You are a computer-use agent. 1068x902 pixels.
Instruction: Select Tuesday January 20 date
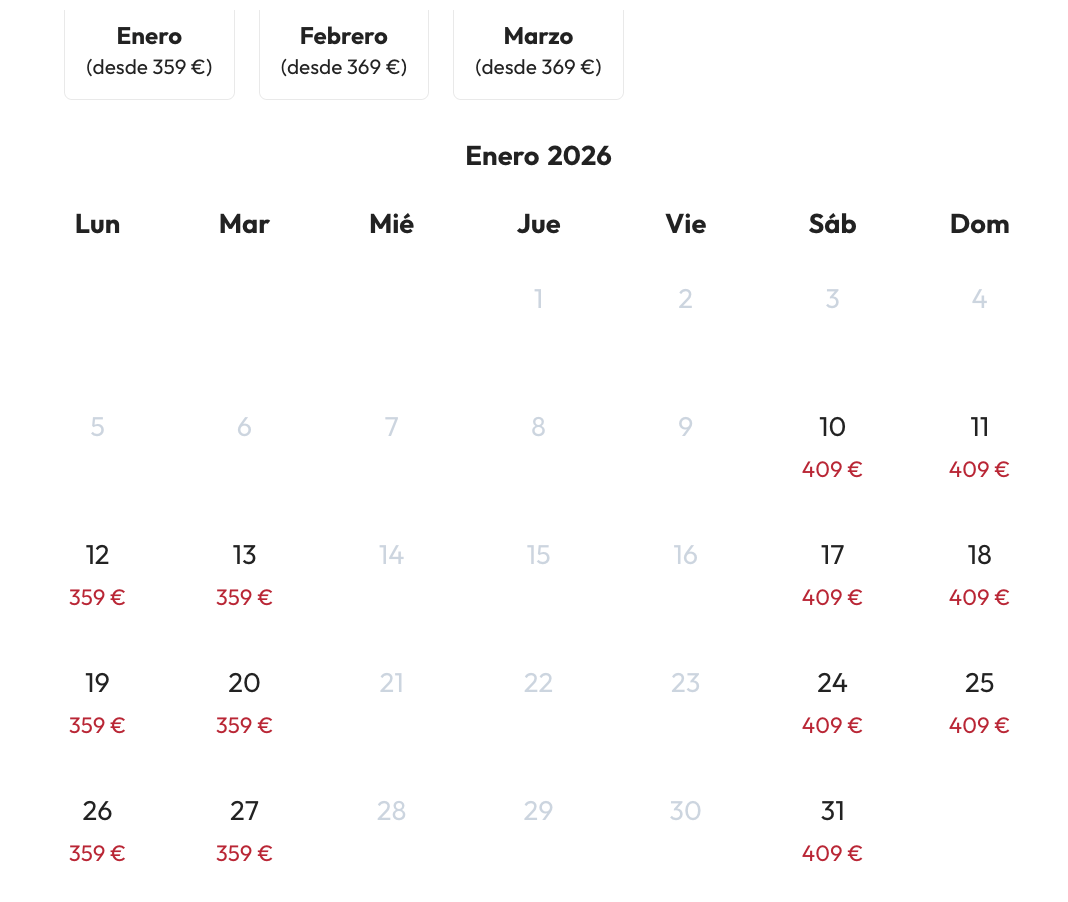pos(244,702)
